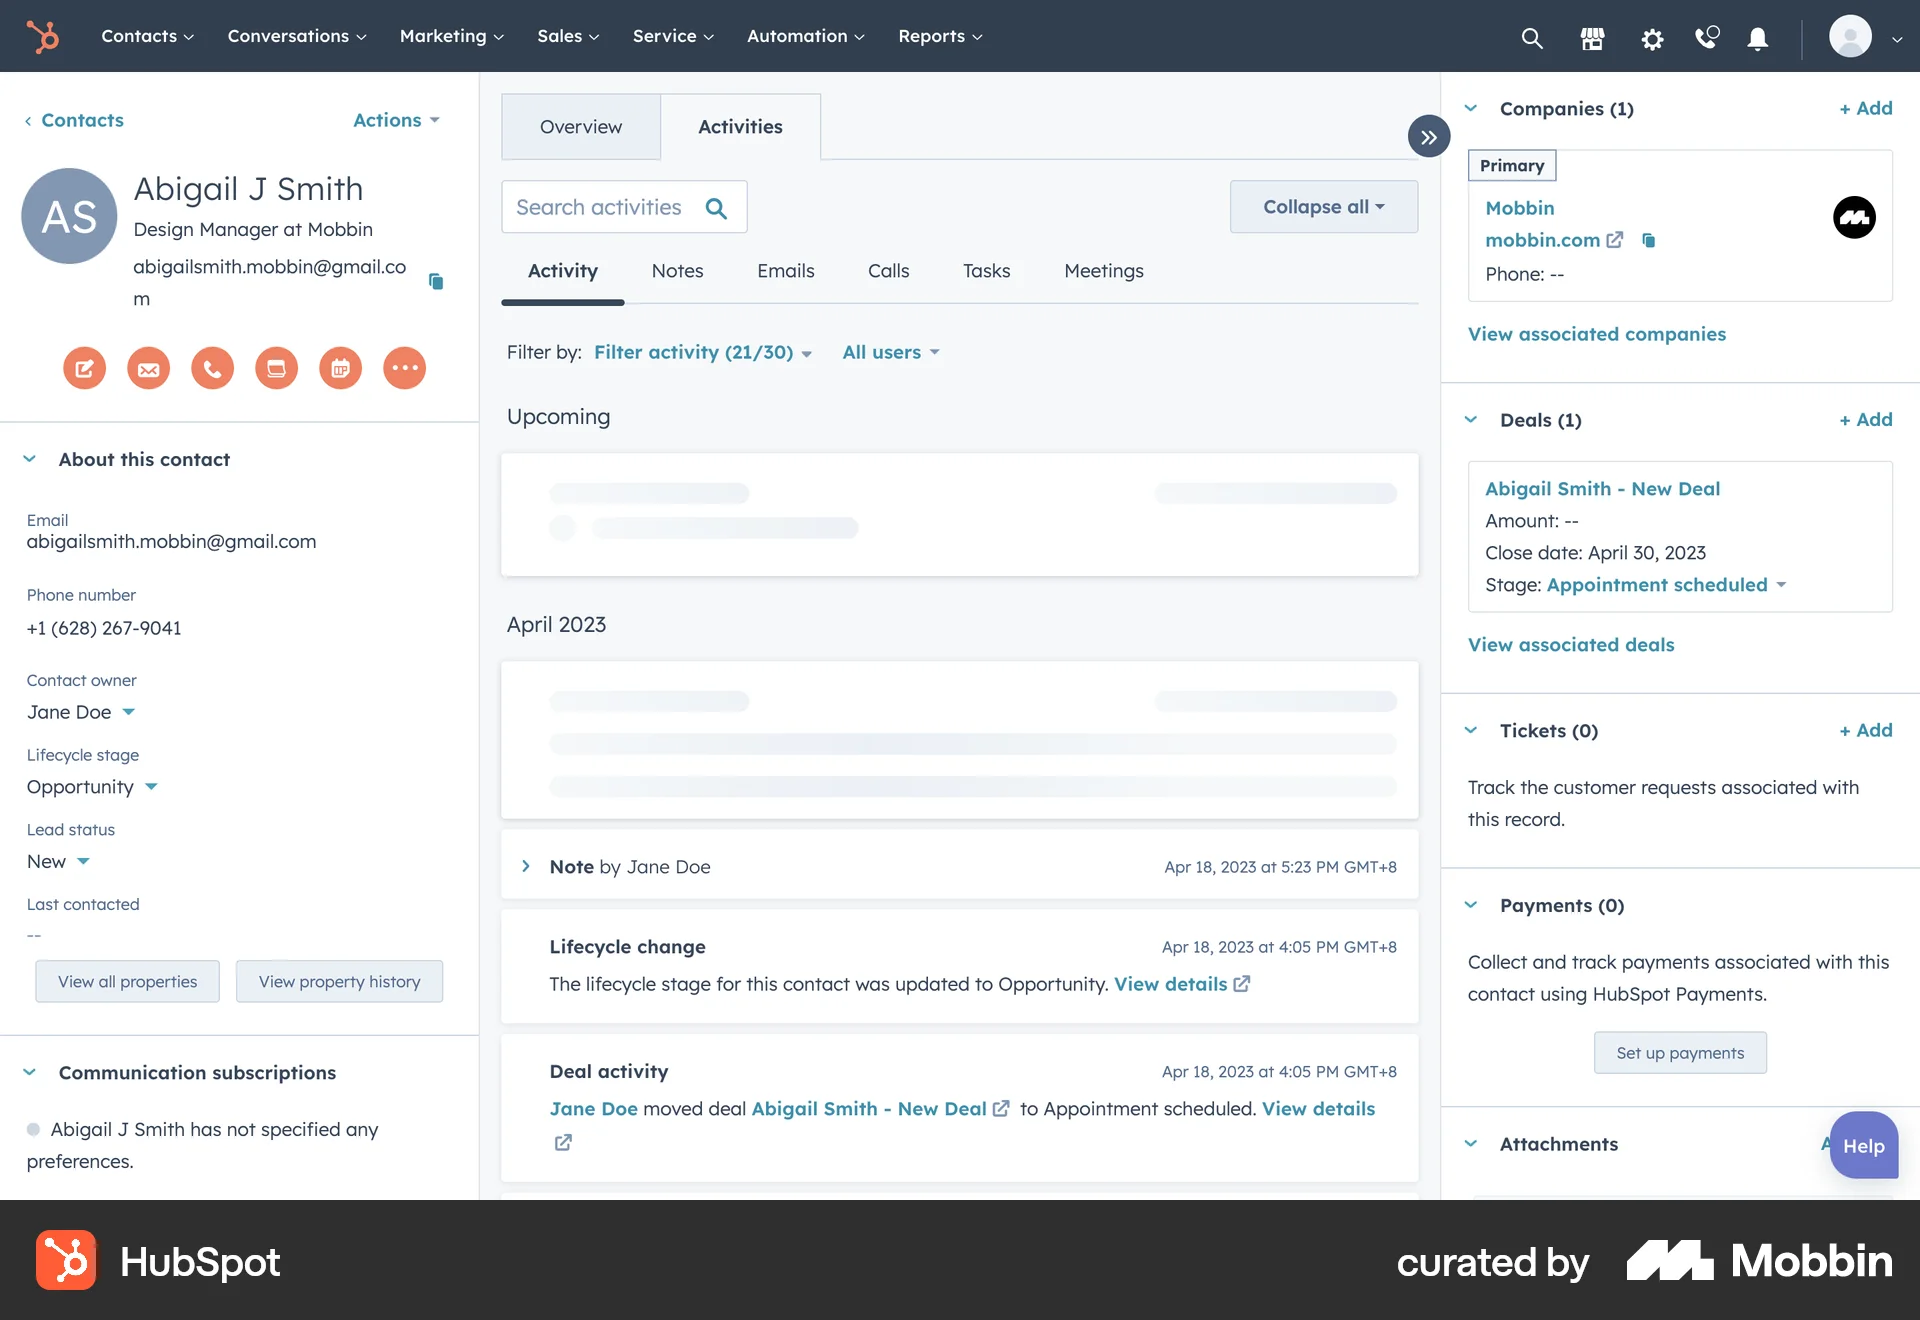Click the log activity orange icon
Screen dimensions: 1920x1320
[x=277, y=368]
